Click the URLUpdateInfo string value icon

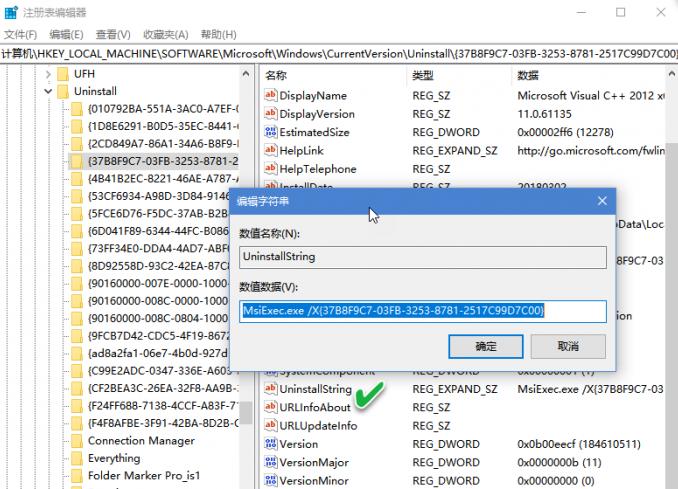point(271,425)
